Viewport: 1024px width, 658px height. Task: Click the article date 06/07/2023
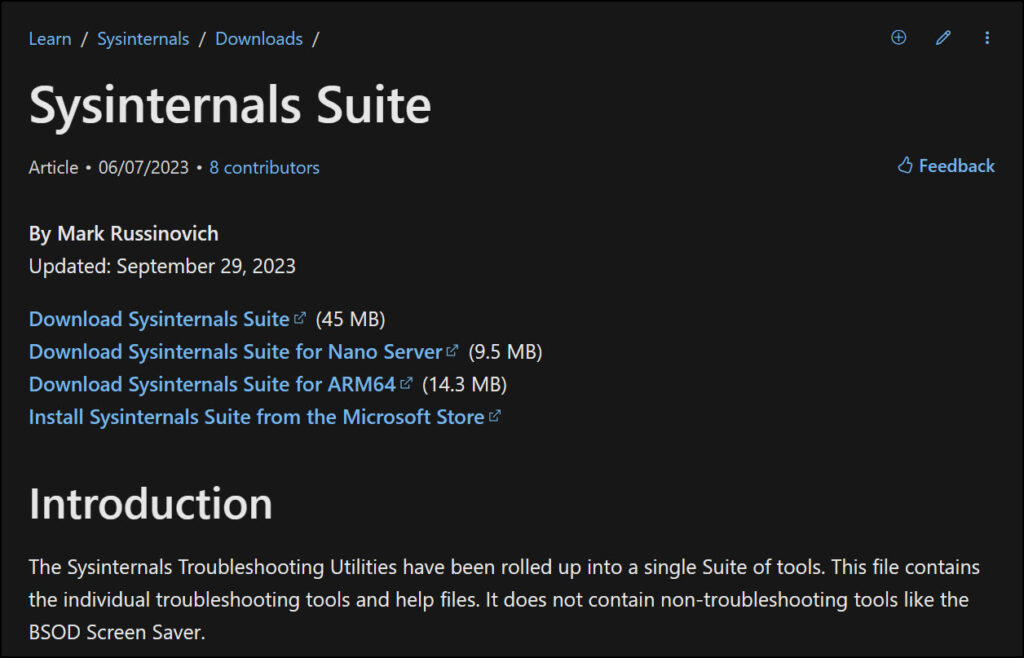[143, 168]
